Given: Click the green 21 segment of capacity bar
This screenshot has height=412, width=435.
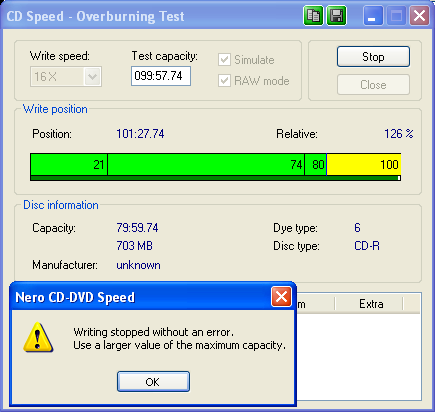Looking at the screenshot, I should (69, 164).
